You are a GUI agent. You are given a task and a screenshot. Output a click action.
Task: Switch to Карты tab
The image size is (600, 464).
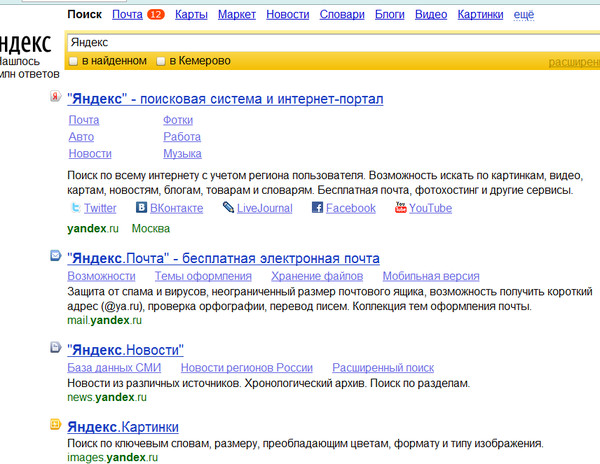click(x=191, y=15)
